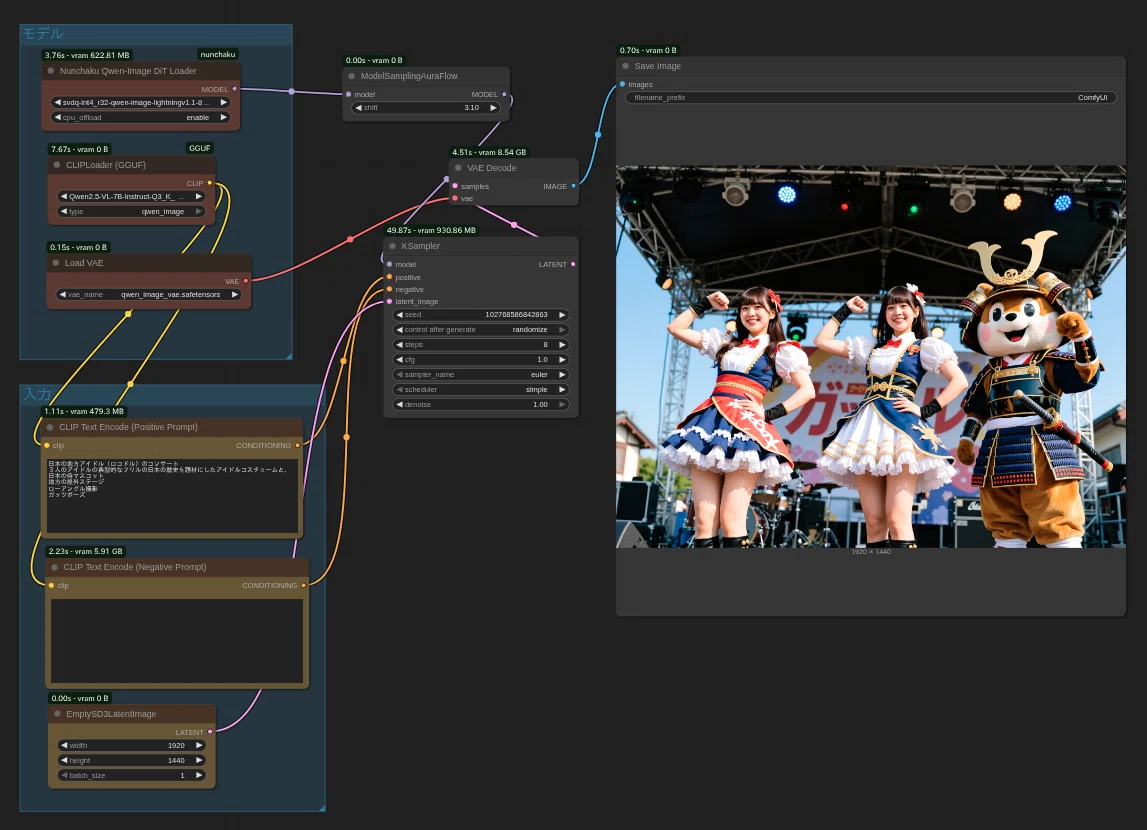Increase seed with right arrow
This screenshot has height=830, width=1147.
pos(563,314)
